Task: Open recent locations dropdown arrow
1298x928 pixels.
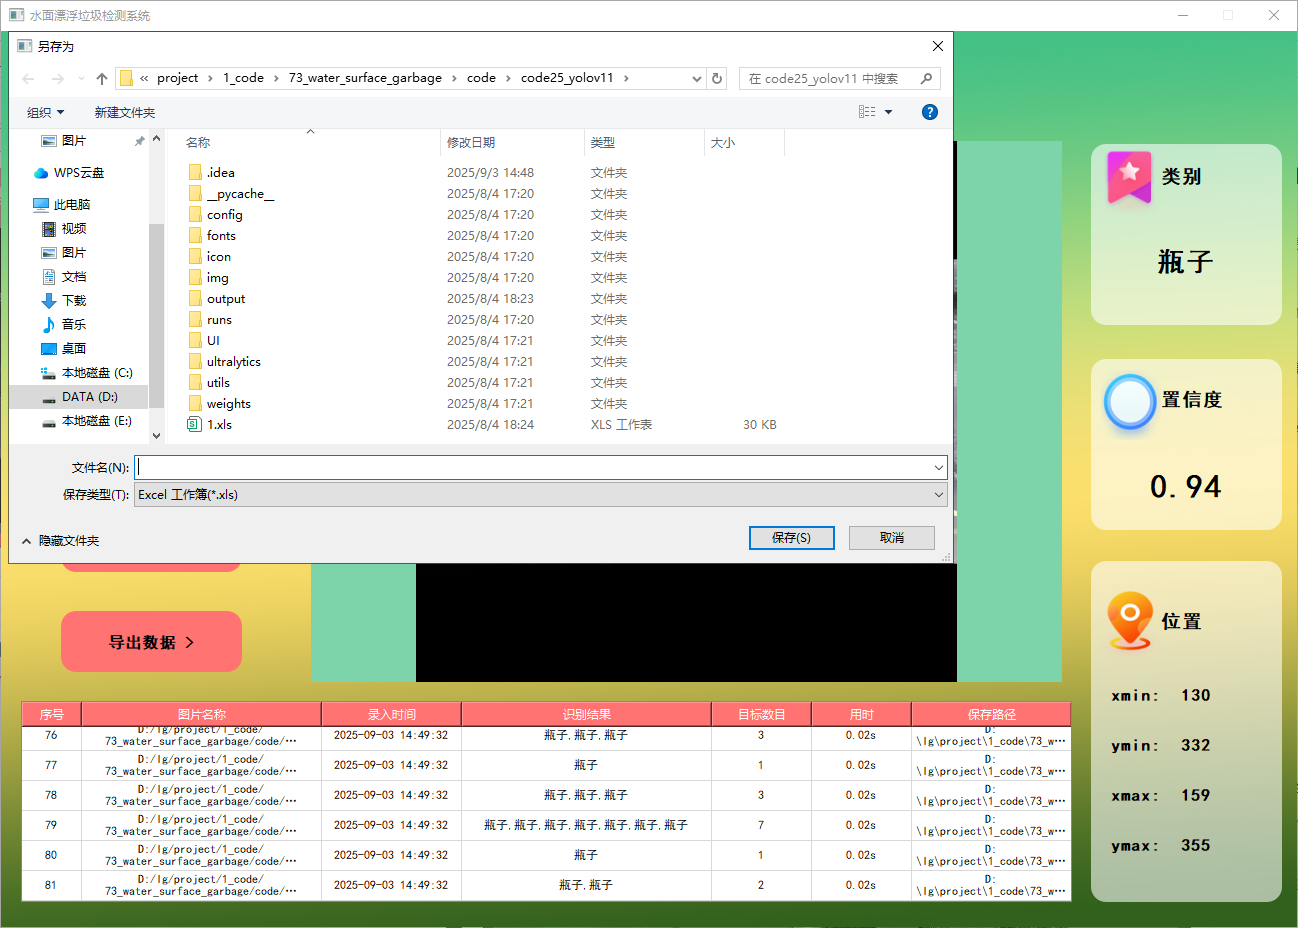Action: click(x=81, y=78)
